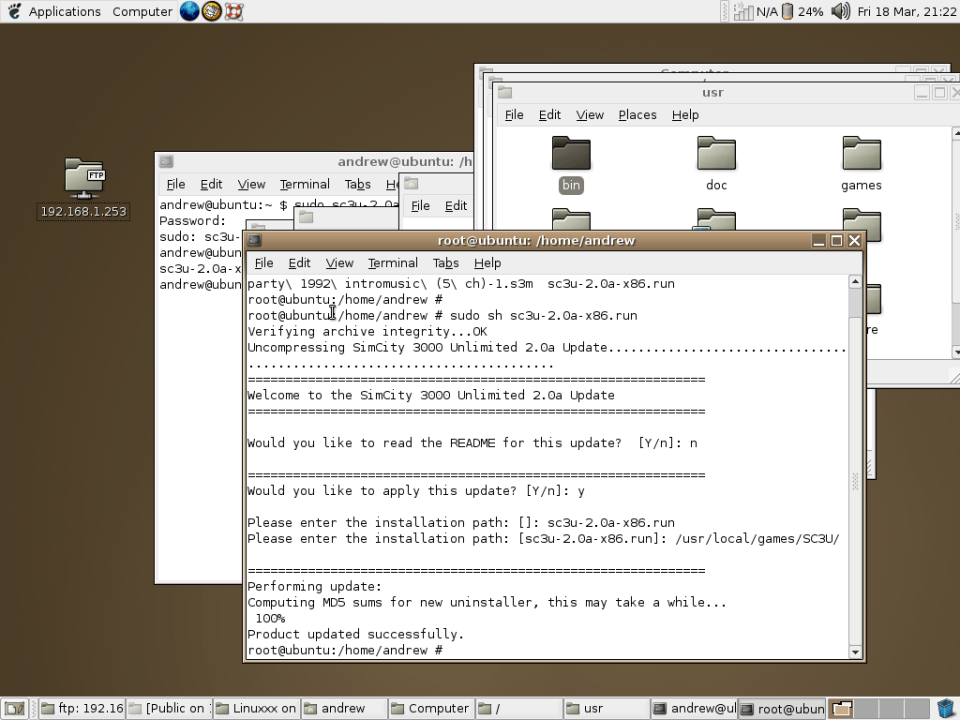Image resolution: width=960 pixels, height=720 pixels.
Task: Open the trash icon in bottom panel
Action: point(945,708)
